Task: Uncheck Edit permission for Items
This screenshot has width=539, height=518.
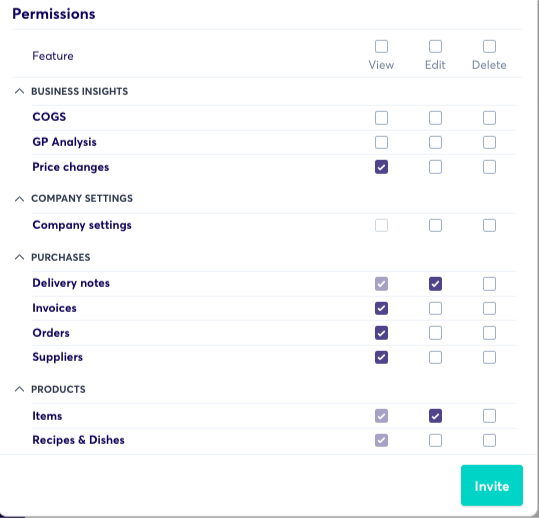Action: coord(435,416)
